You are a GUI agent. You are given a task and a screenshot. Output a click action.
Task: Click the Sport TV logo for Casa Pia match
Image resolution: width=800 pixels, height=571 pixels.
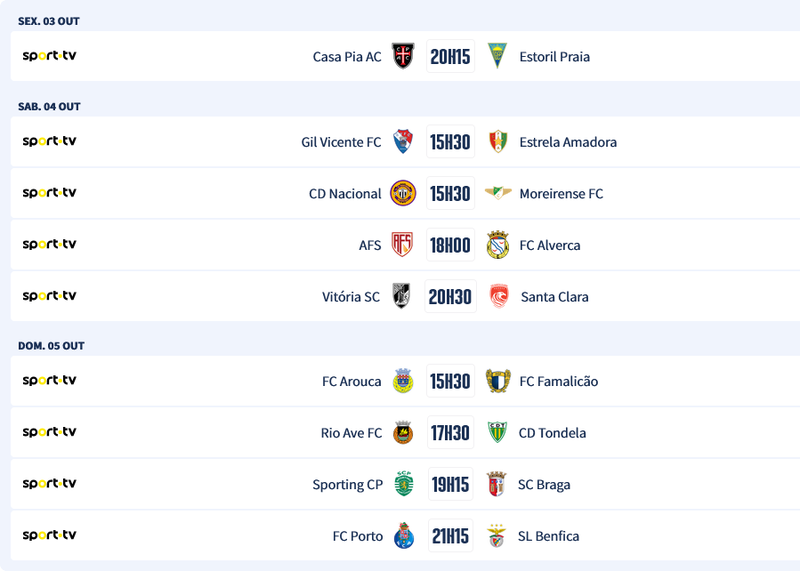pyautogui.click(x=49, y=56)
